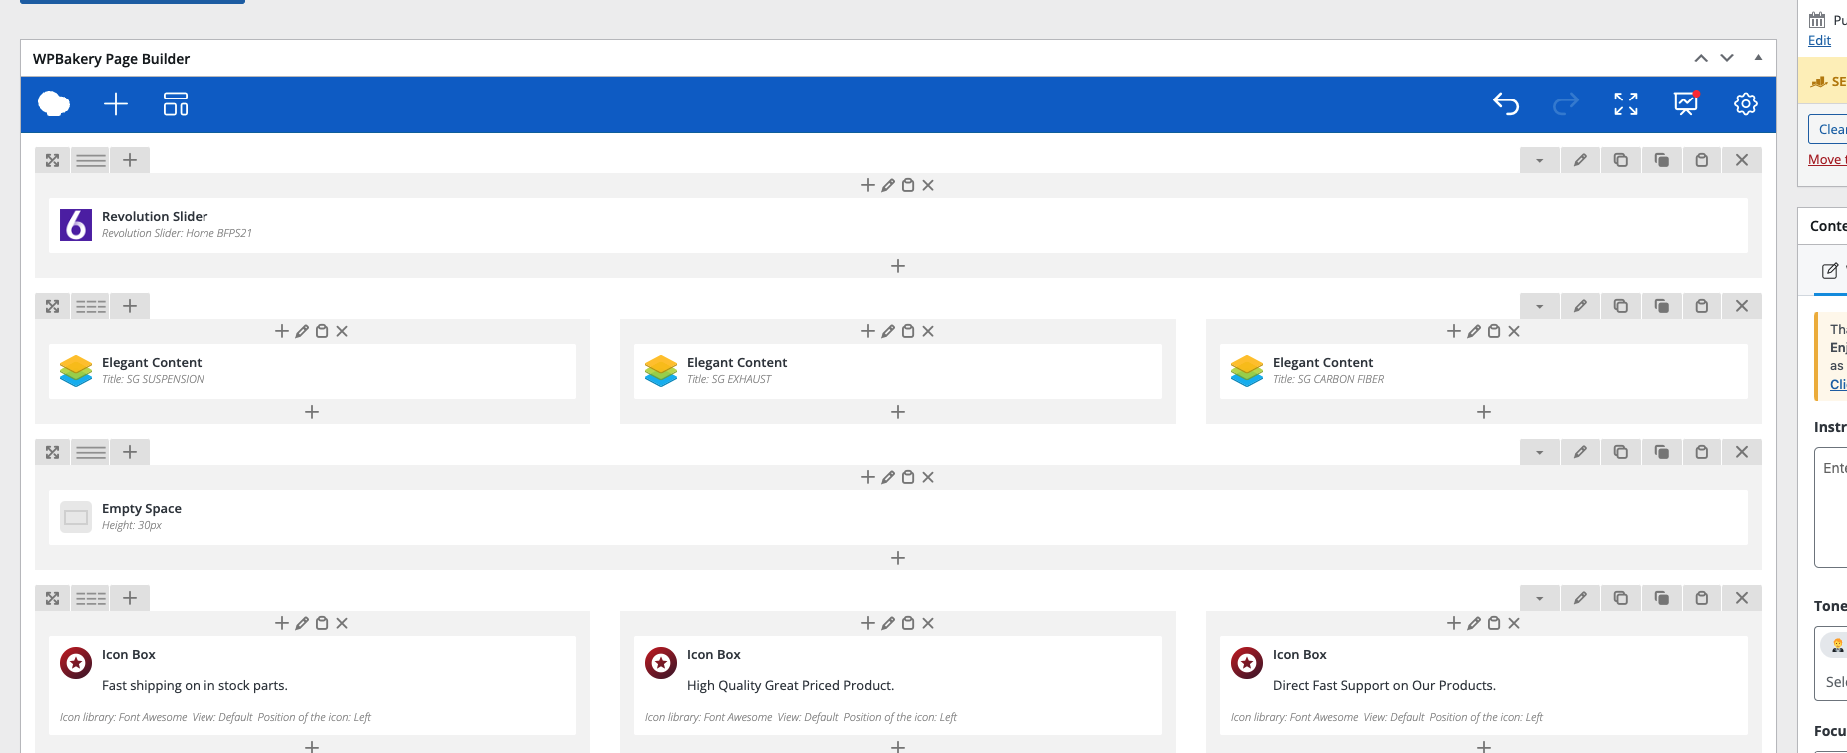The height and width of the screenshot is (753, 1847).
Task: Prepend element above Empty Space
Action: 868,477
